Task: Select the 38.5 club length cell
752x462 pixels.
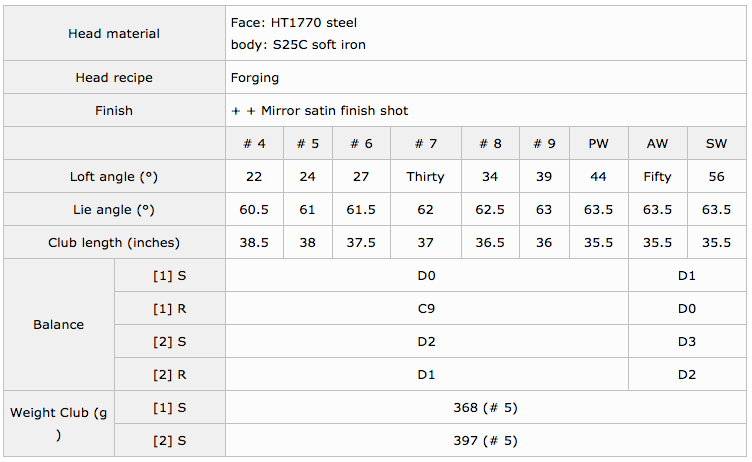Action: (x=254, y=242)
